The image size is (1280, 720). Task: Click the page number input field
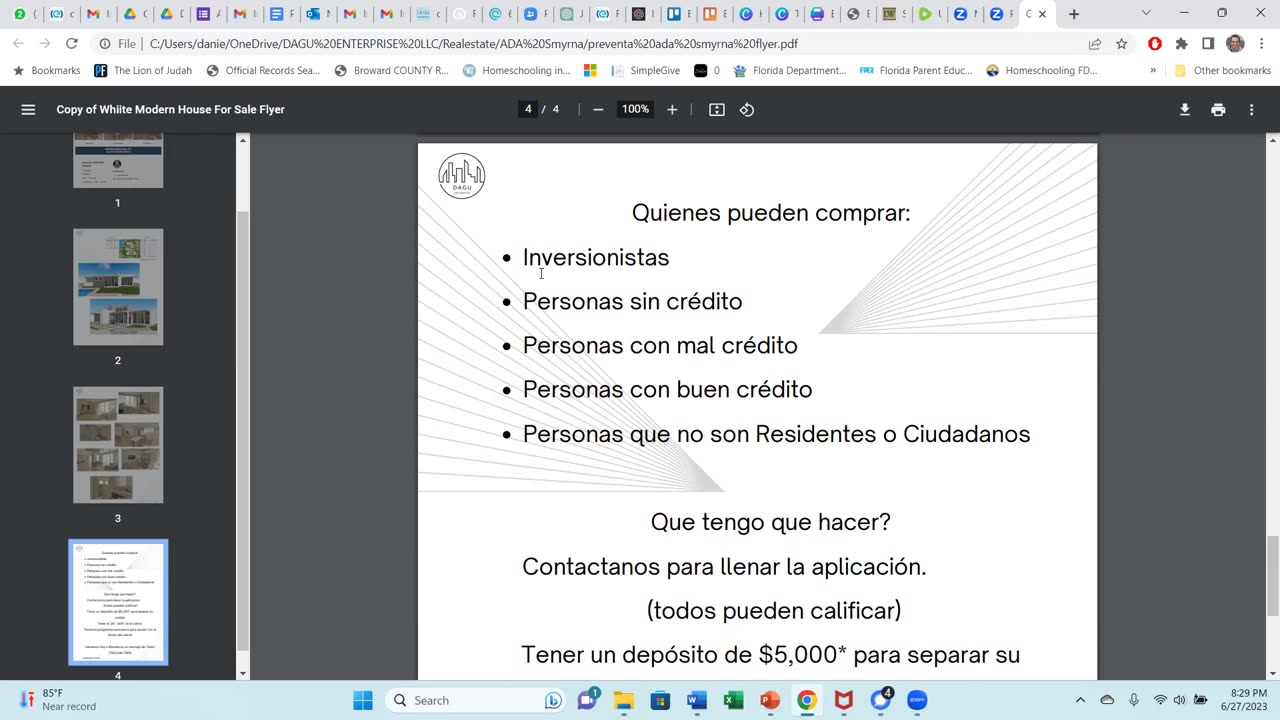pos(528,110)
